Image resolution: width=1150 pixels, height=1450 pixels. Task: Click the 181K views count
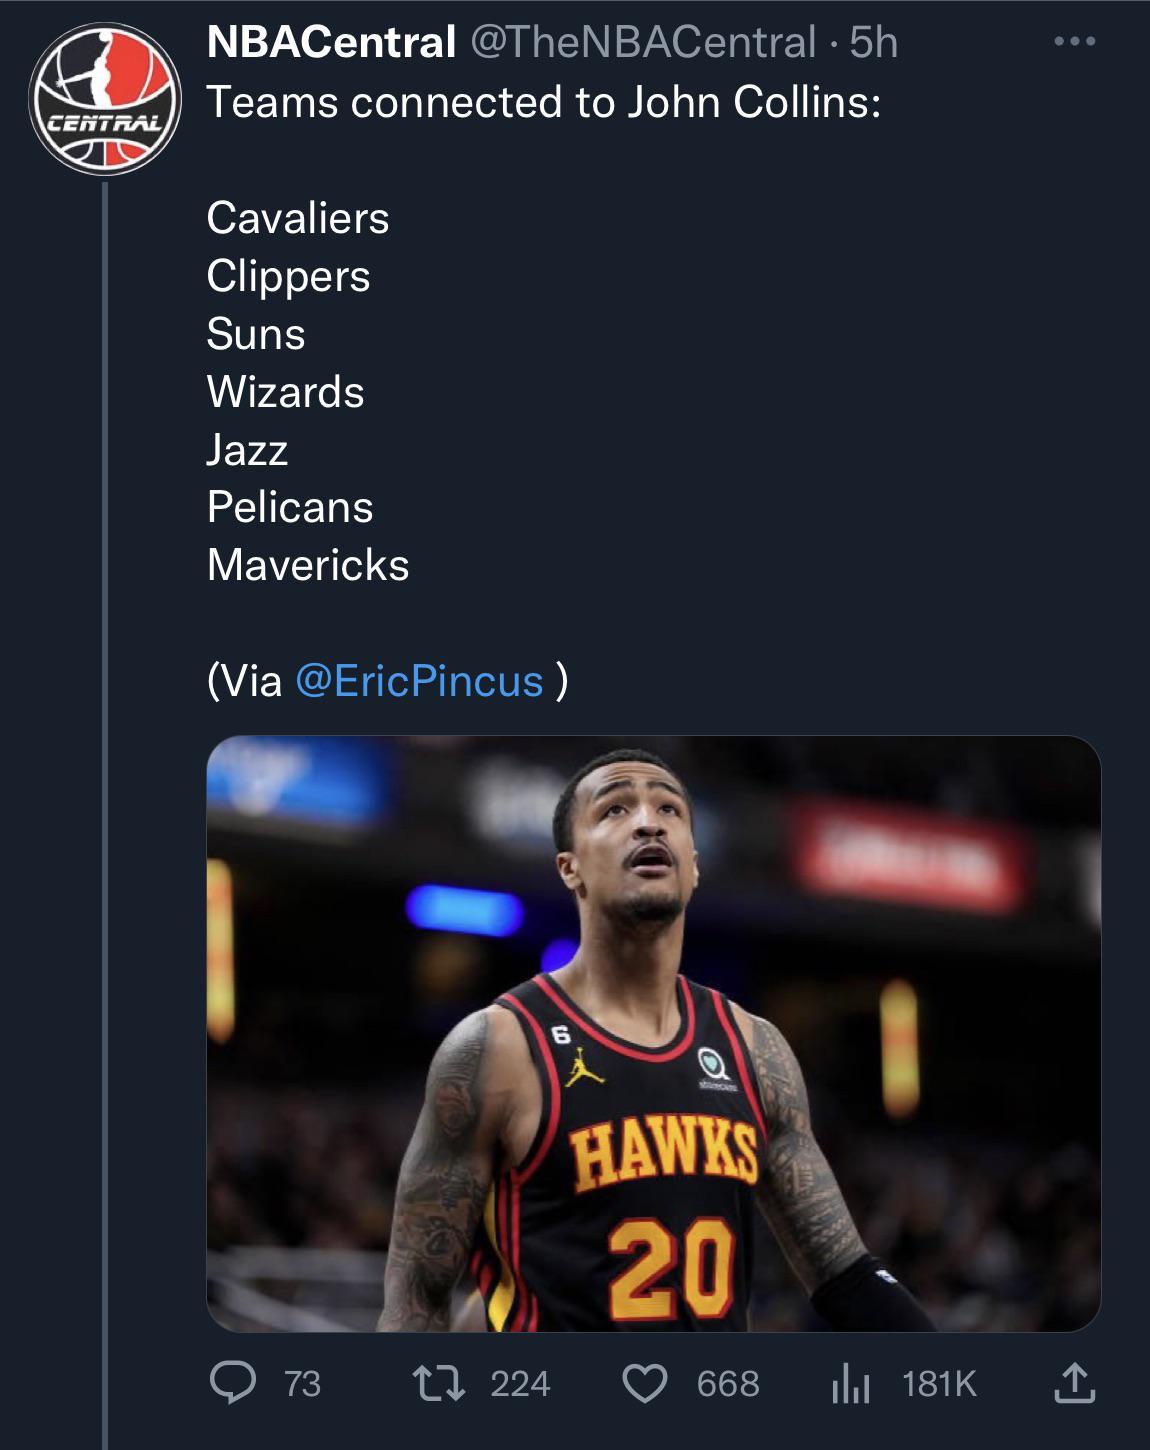(x=938, y=1384)
